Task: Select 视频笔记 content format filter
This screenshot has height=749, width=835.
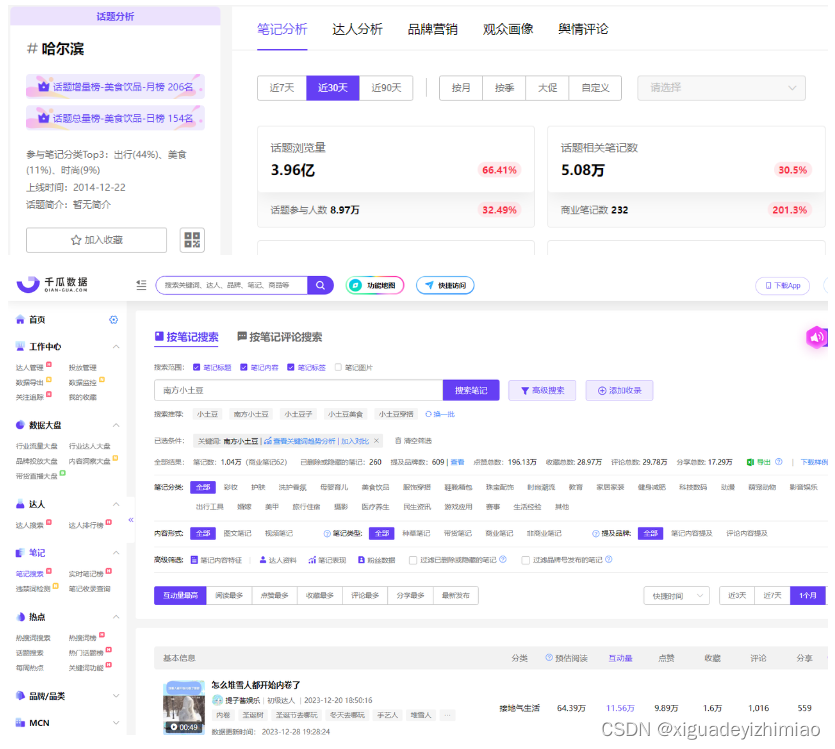Action: [x=279, y=533]
